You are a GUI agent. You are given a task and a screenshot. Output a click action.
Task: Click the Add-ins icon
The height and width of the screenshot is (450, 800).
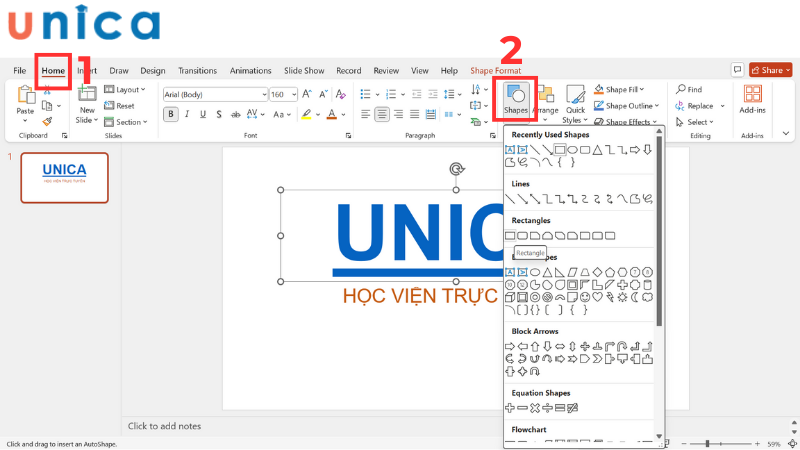(753, 95)
